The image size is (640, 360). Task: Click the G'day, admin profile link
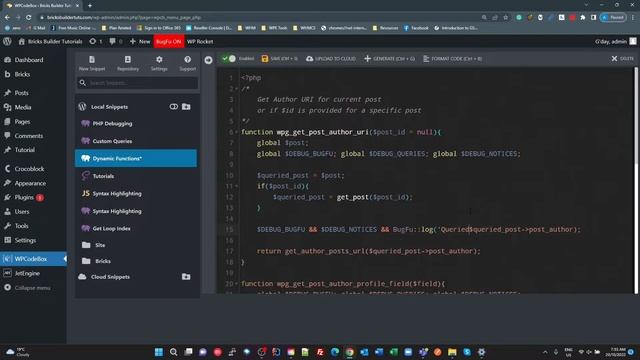616,41
